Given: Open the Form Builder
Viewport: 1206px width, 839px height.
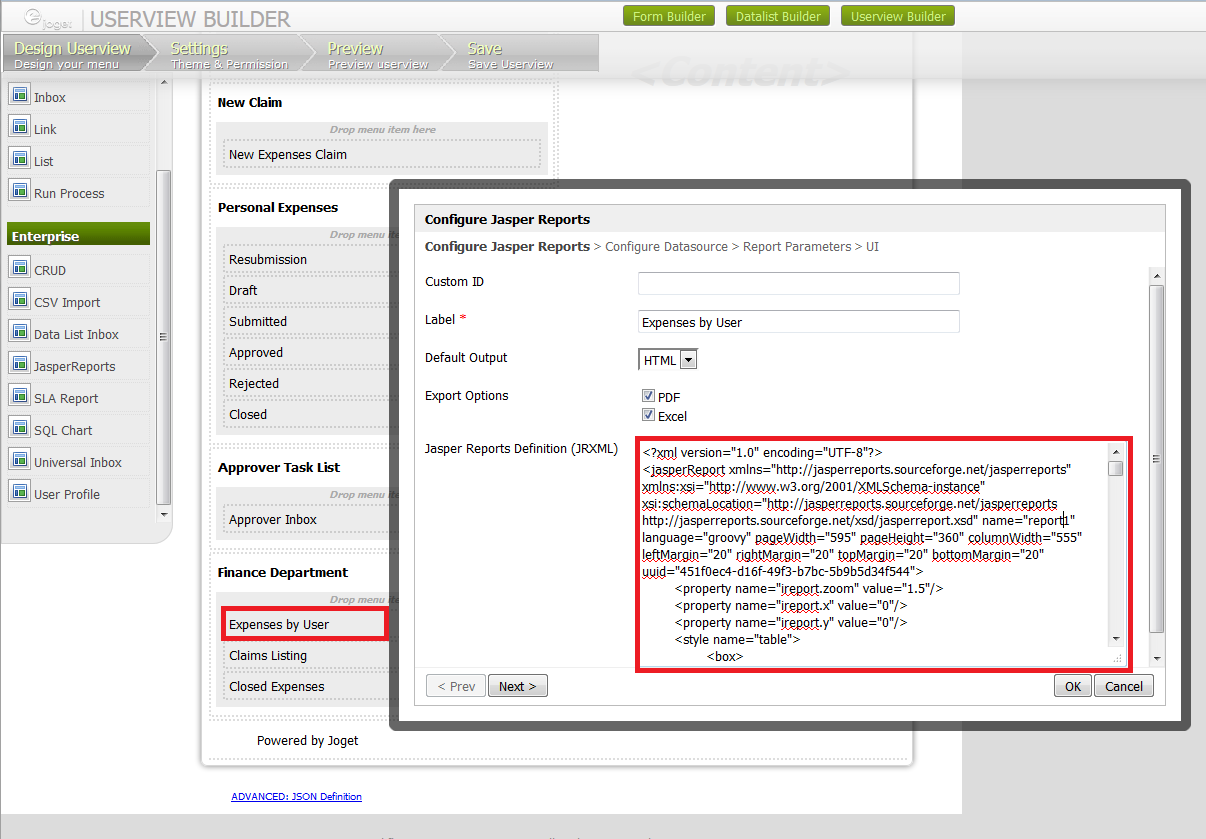Looking at the screenshot, I should pyautogui.click(x=669, y=16).
